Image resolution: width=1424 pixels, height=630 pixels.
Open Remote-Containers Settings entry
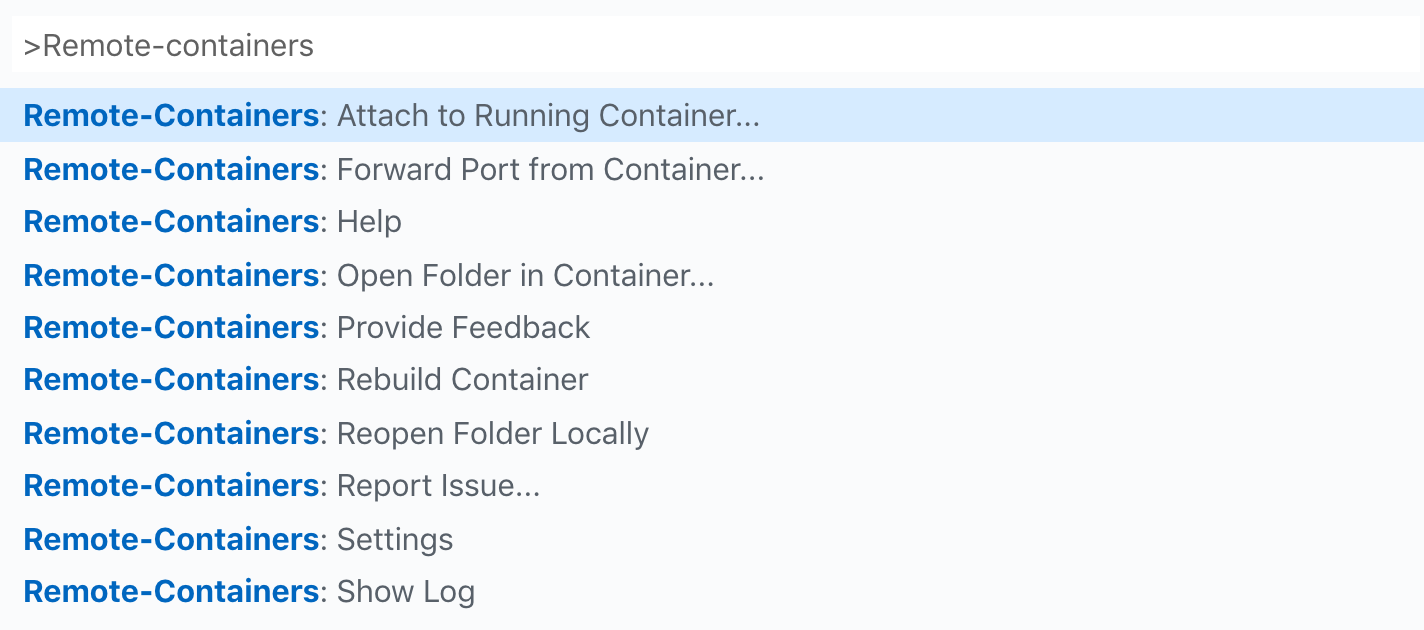tap(395, 540)
